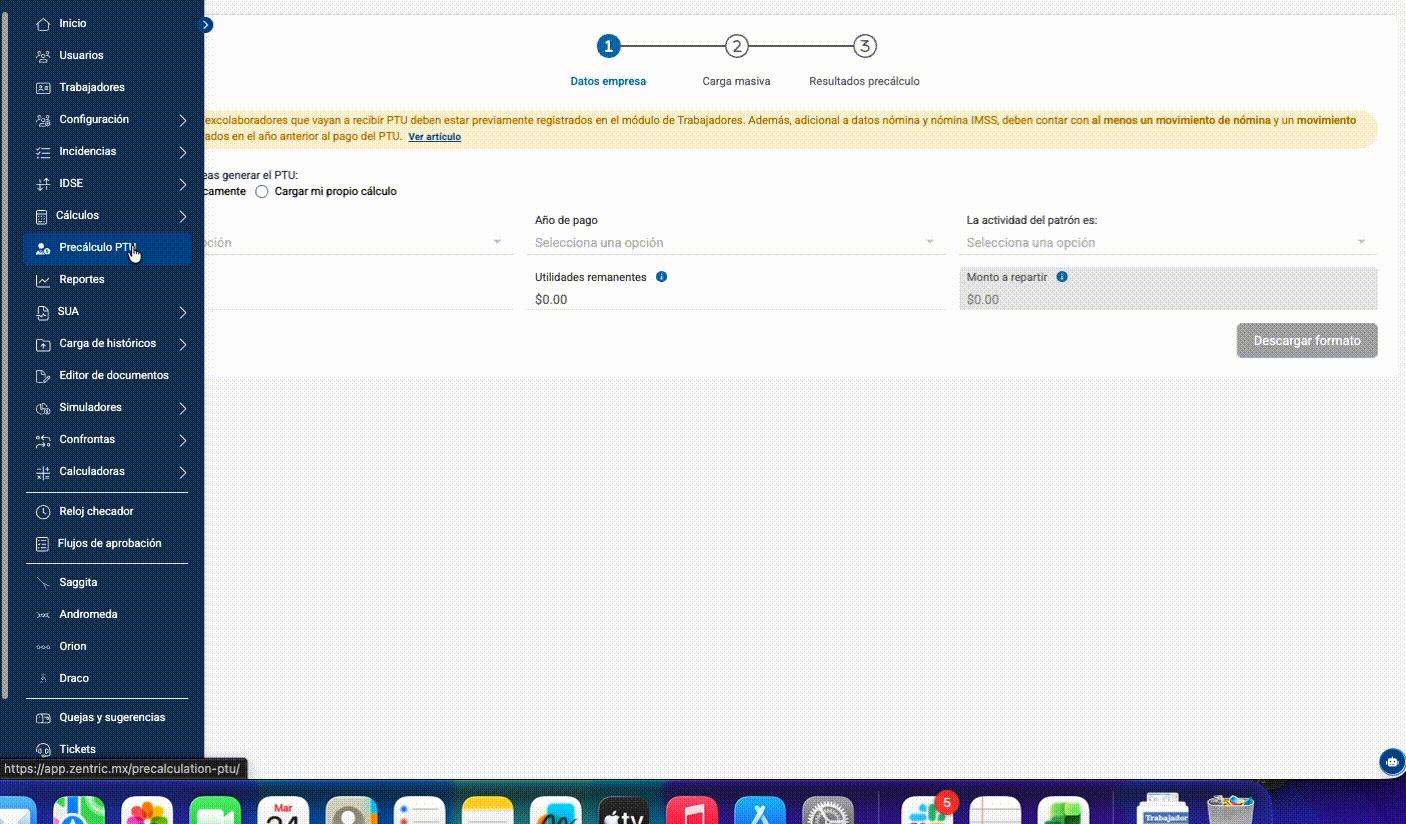1406x824 pixels.
Task: Open Apple TV in the dock
Action: tap(624, 811)
